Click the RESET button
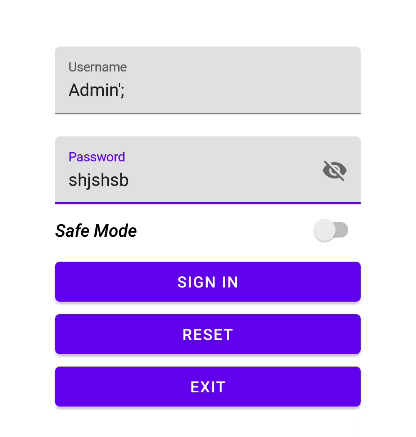 click(208, 334)
